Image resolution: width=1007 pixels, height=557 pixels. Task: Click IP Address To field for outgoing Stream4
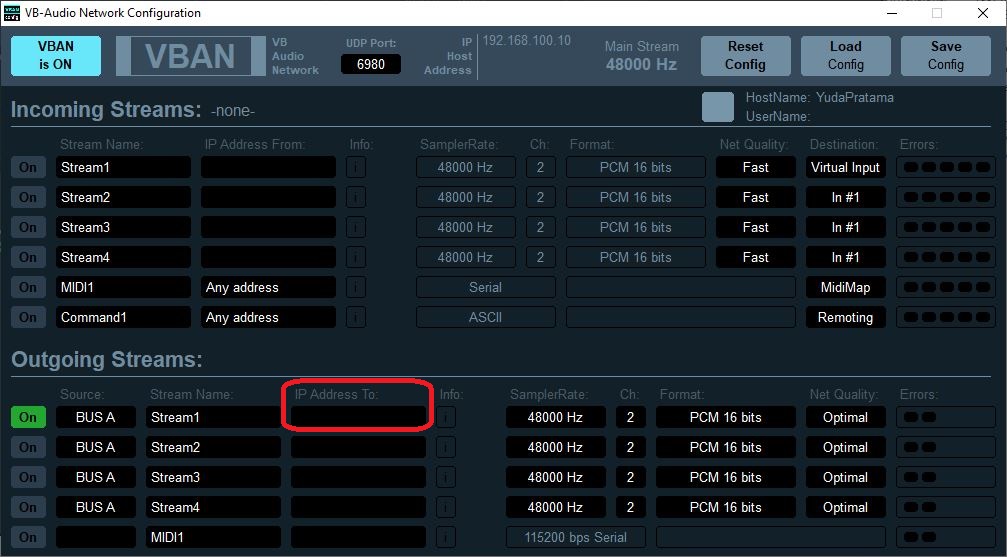click(x=358, y=507)
